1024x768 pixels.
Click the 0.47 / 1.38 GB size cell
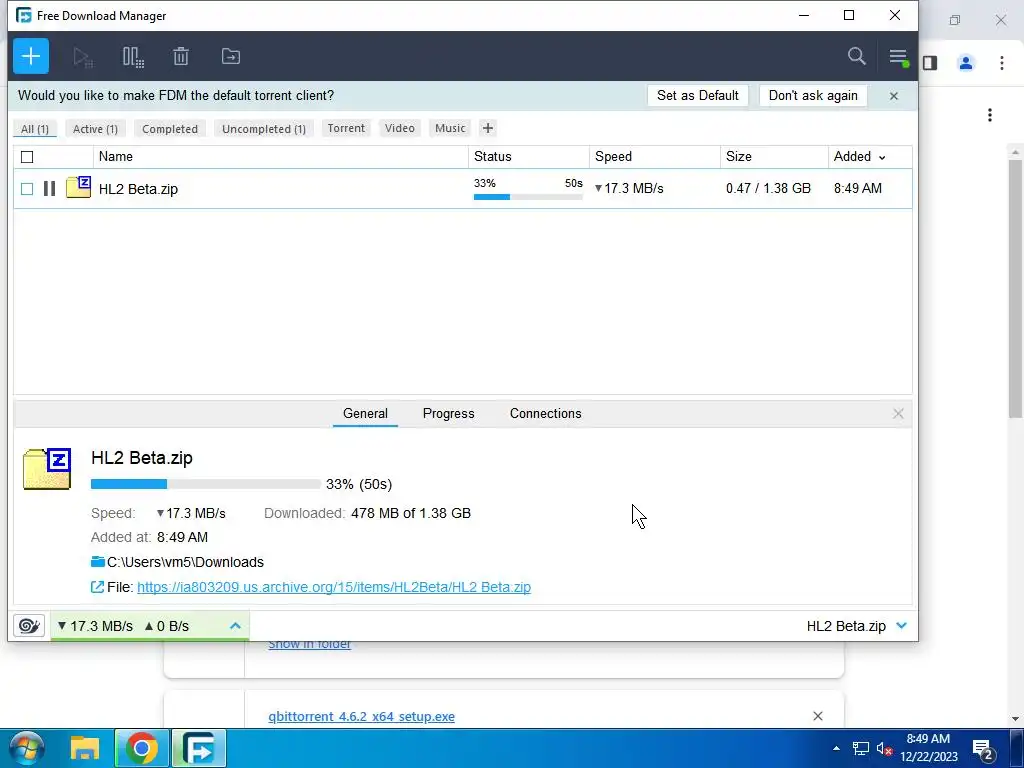768,188
